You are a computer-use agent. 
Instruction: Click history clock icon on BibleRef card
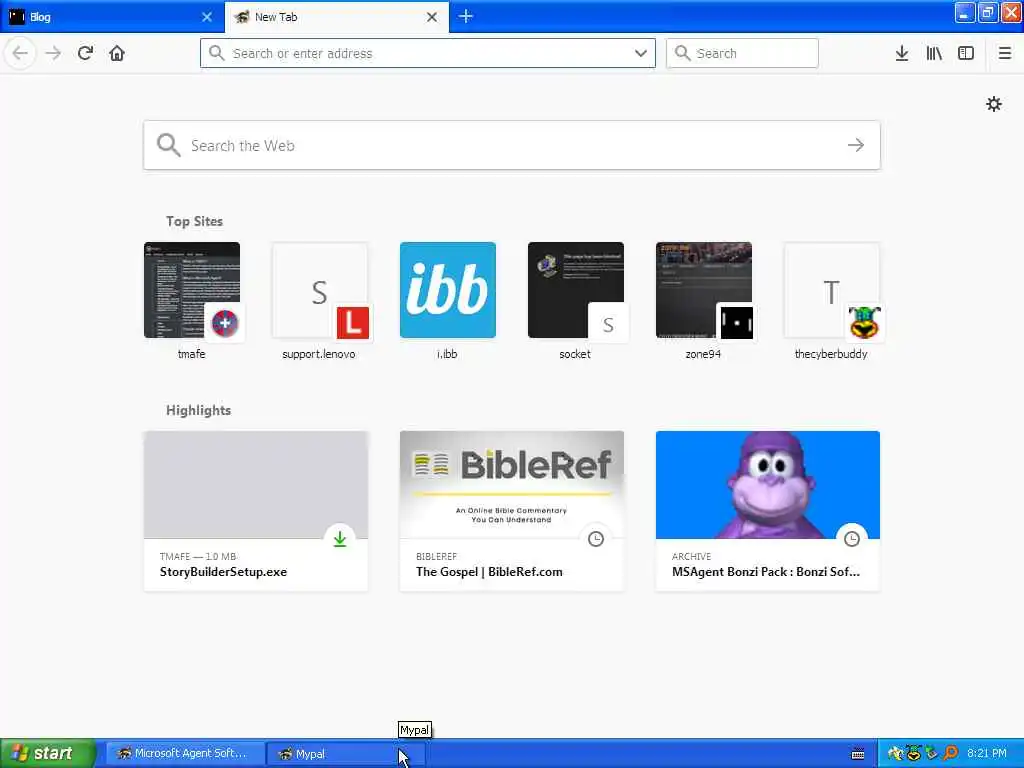pyautogui.click(x=596, y=539)
